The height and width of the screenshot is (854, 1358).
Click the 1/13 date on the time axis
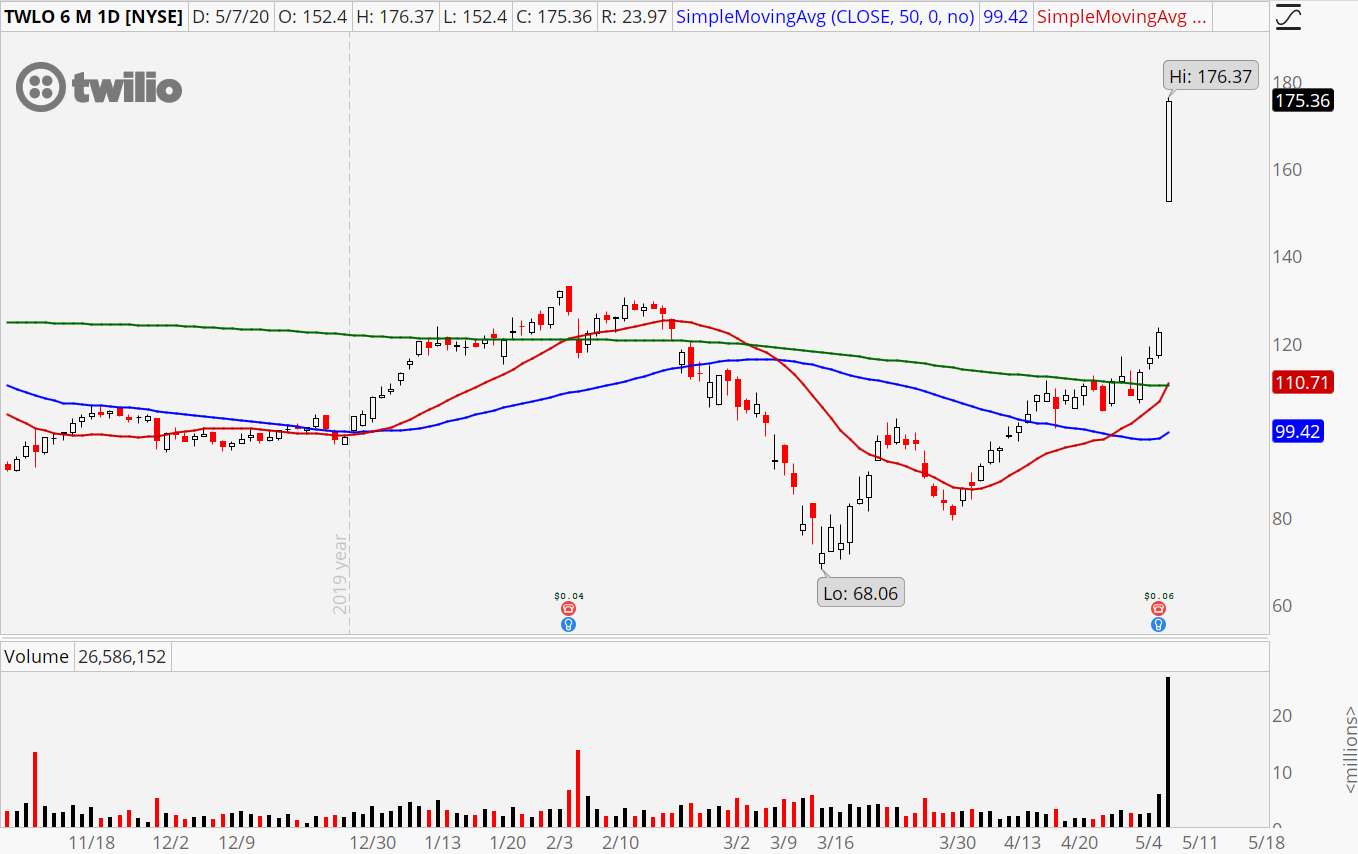tap(441, 842)
